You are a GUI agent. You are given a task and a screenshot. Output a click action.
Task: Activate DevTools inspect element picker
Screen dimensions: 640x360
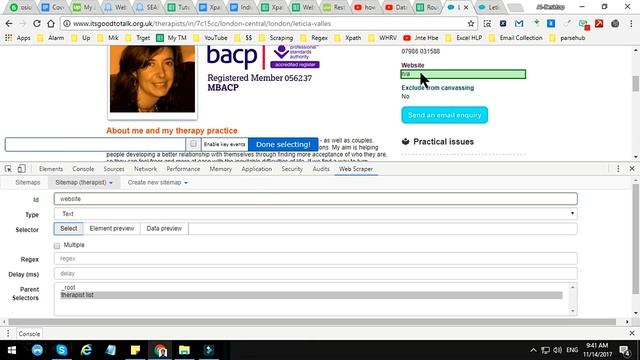[8, 169]
